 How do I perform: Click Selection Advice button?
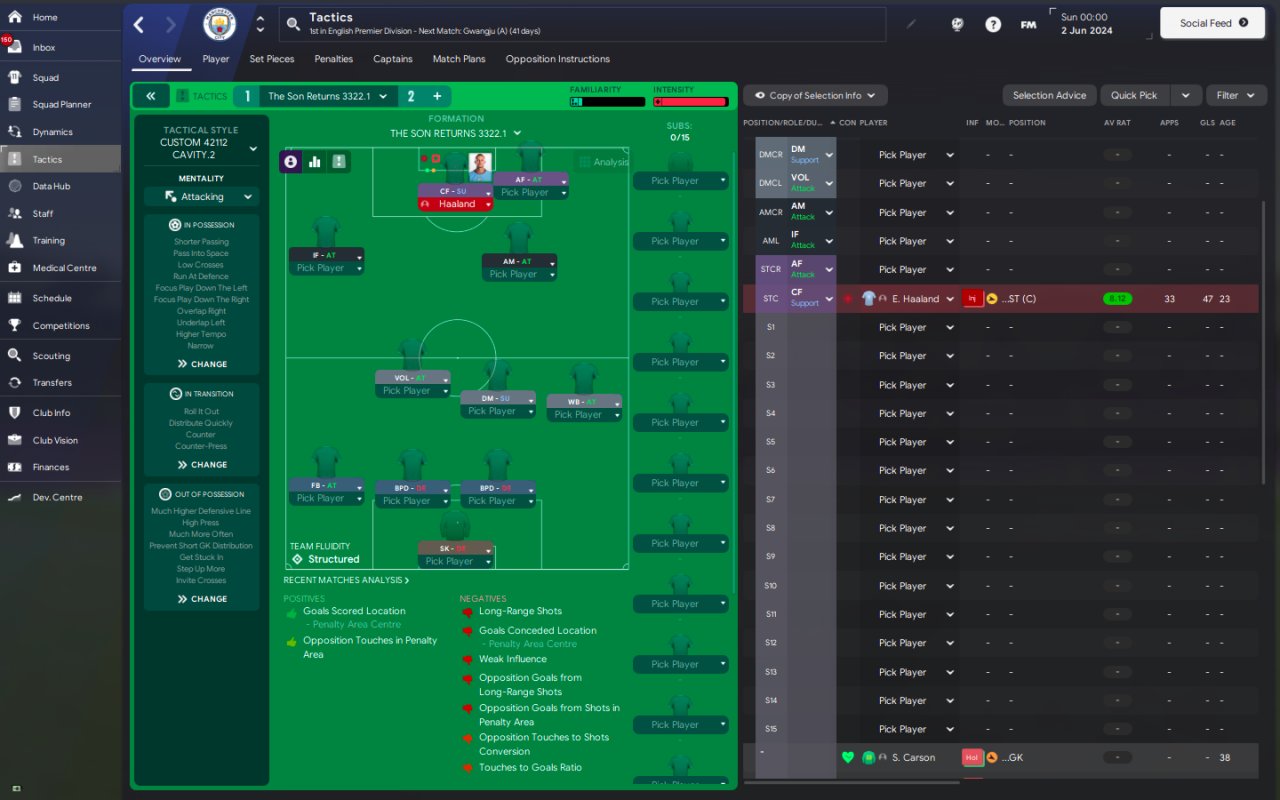coord(1049,96)
